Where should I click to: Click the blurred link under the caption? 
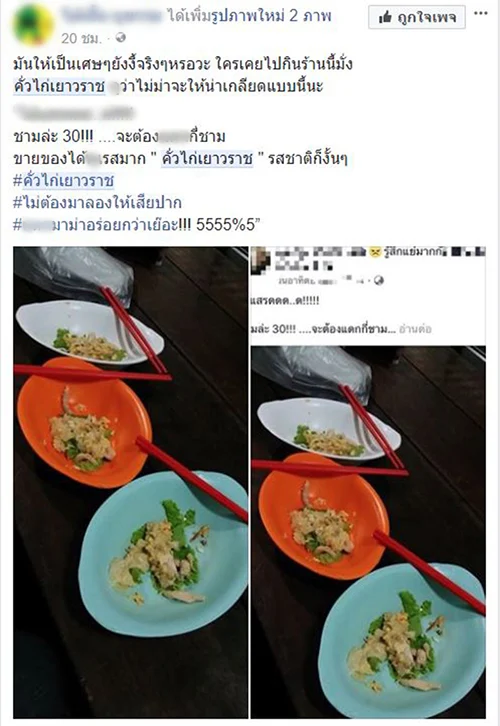(x=74, y=113)
